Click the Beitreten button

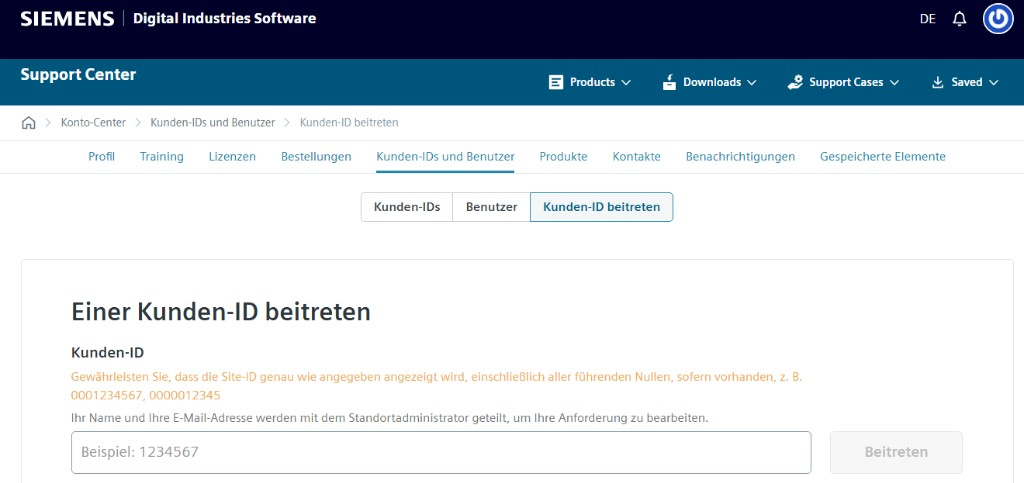coord(896,452)
